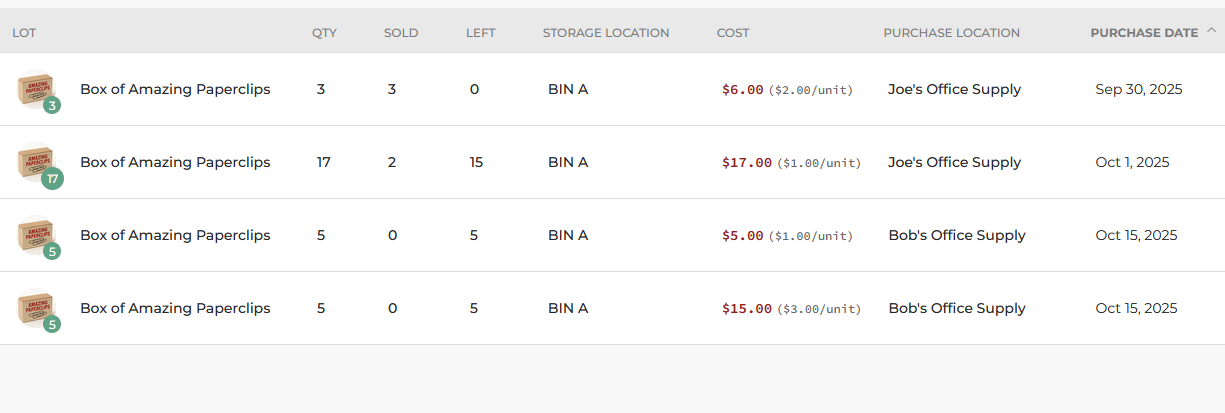Click the Left column header

click(480, 33)
